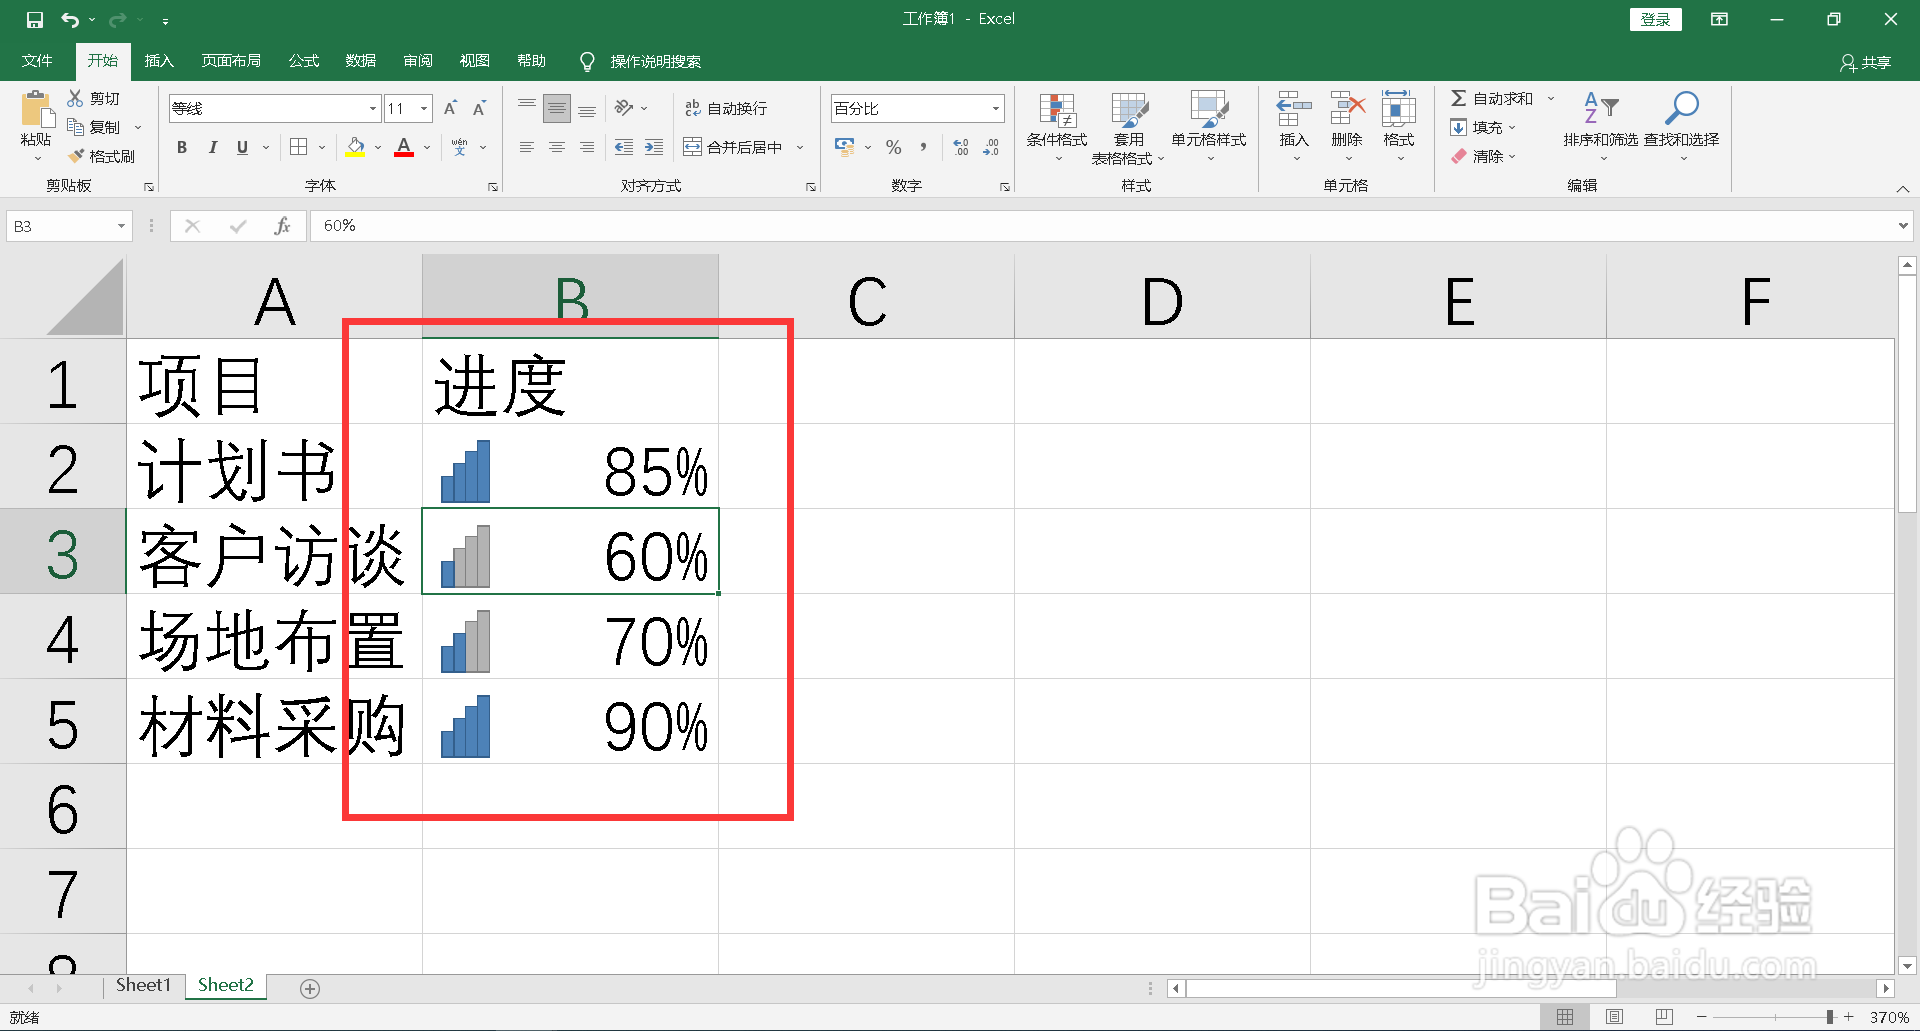Open Conditional Formatting (条件格式)
The height and width of the screenshot is (1031, 1920).
(x=1057, y=127)
